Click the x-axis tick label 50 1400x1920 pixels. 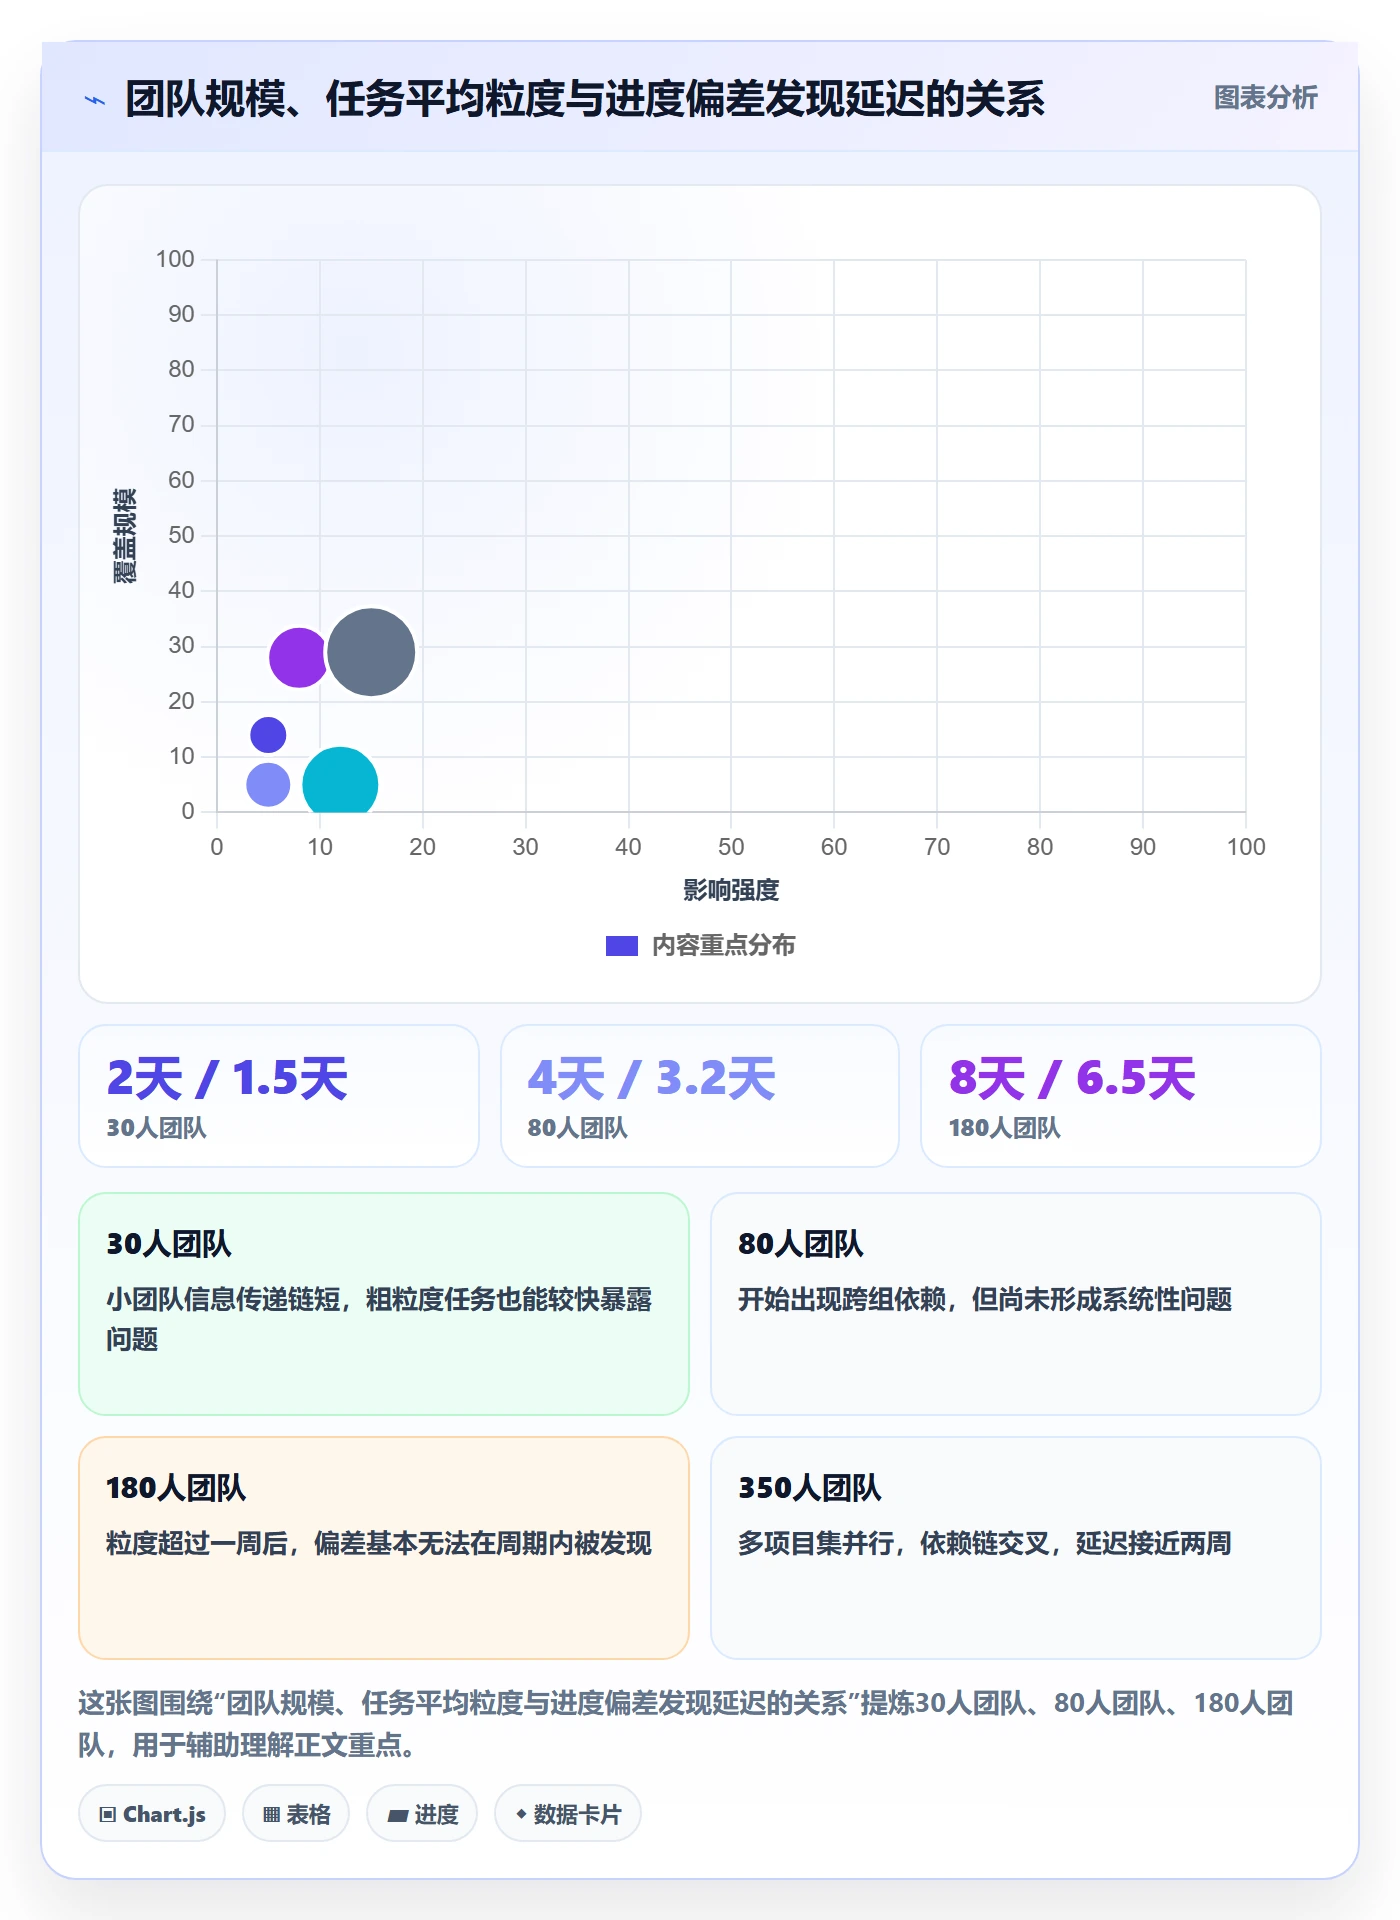[x=731, y=847]
